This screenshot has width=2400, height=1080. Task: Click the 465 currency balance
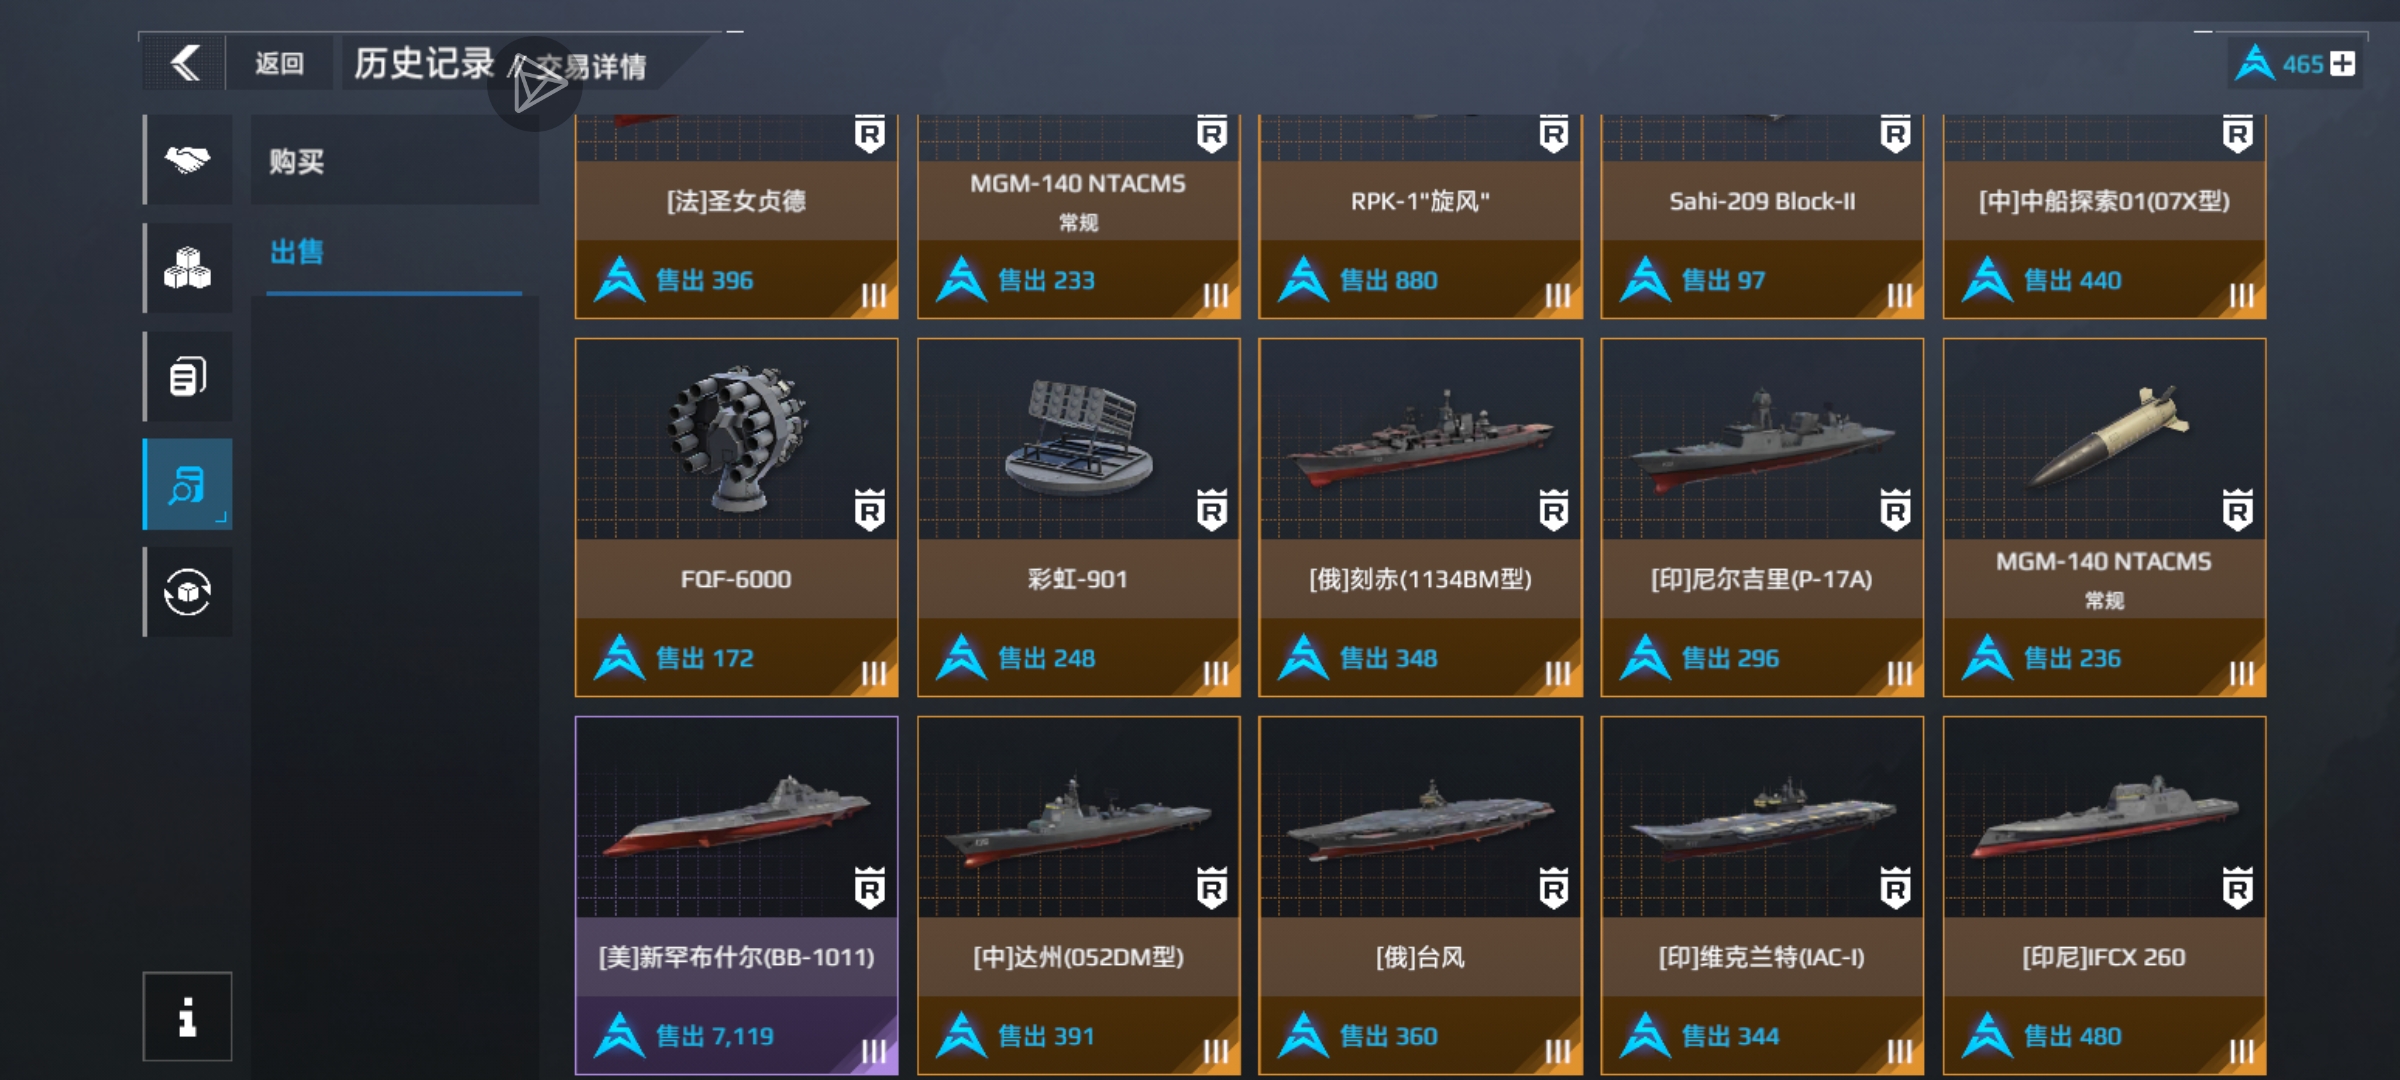[2302, 65]
